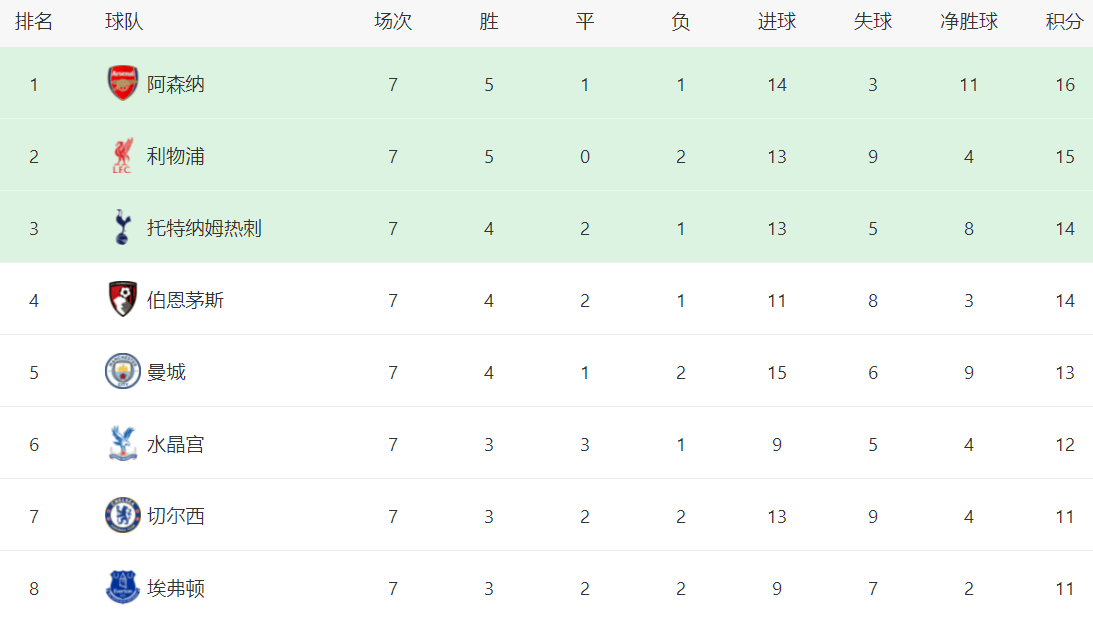Open the 水晶宫 team name link
Image resolution: width=1093 pixels, height=618 pixels.
pos(176,444)
